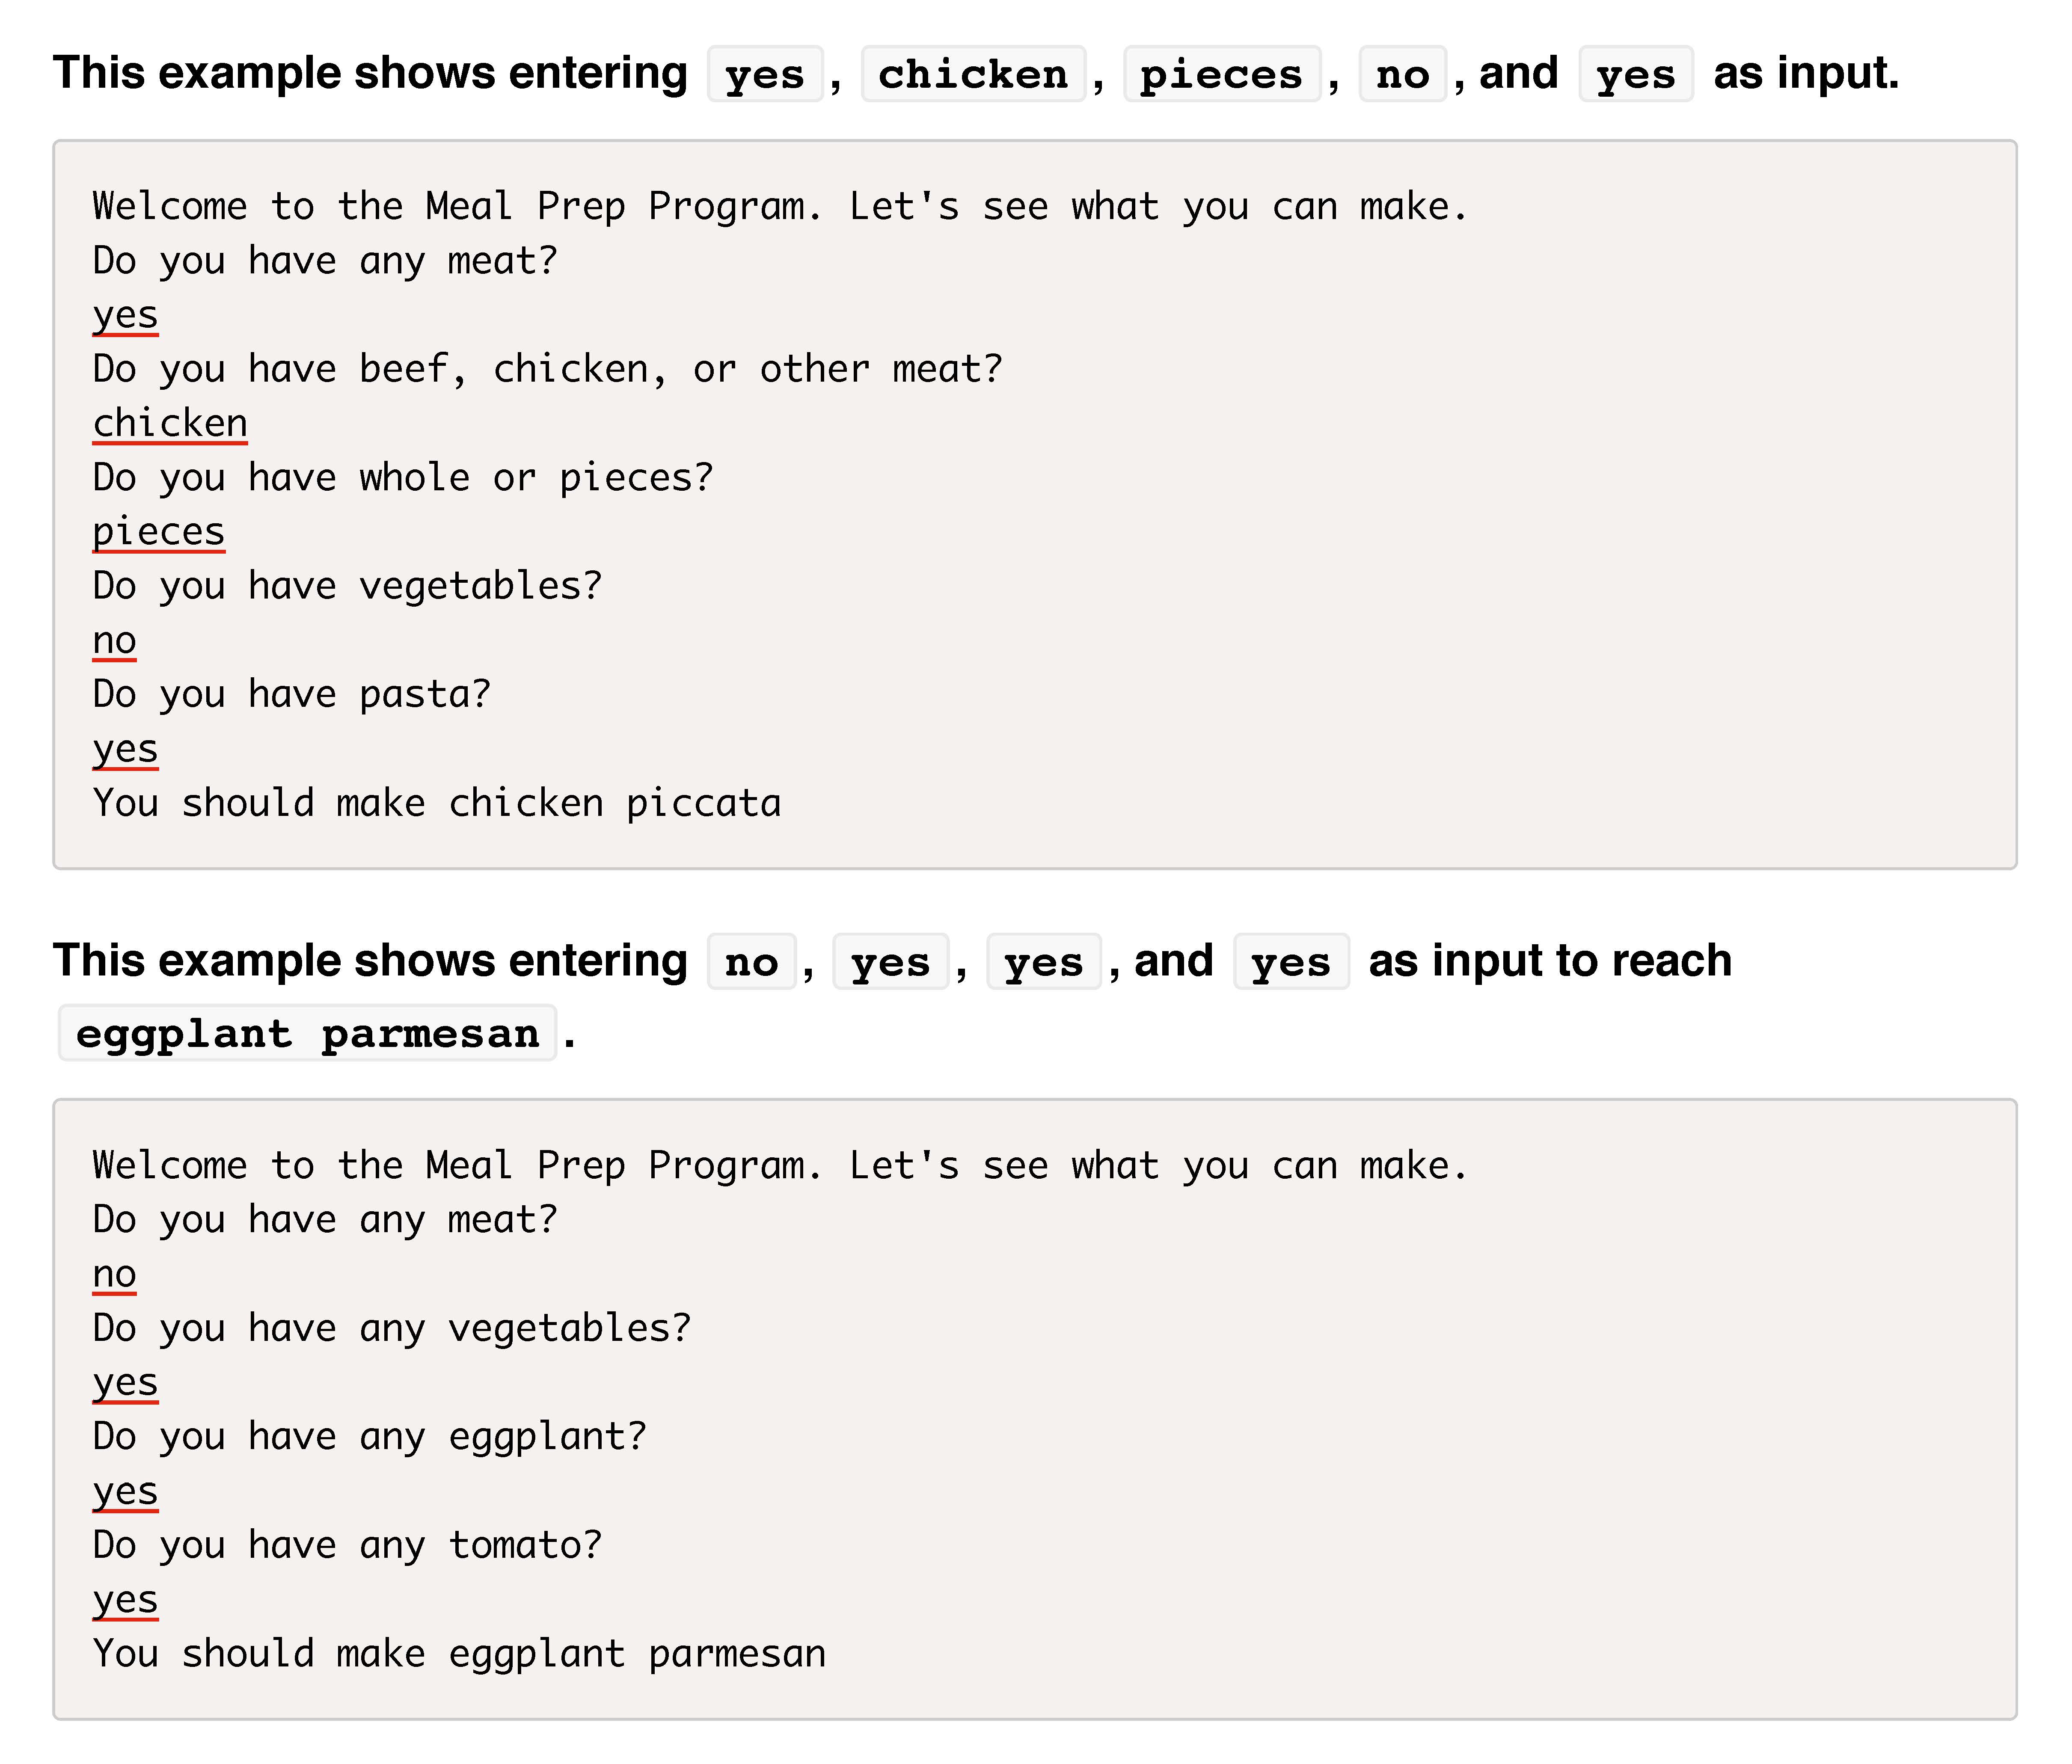This screenshot has width=2072, height=1764.
Task: Click the underlined "chicken" input in the first example
Action: 170,423
